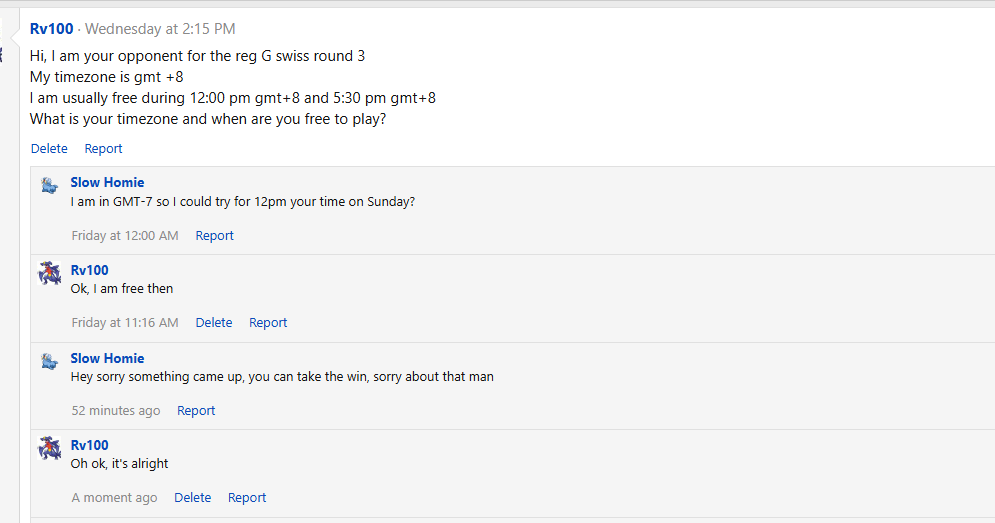The image size is (995, 523).
Task: Open the Rv100 profile from the post header
Action: [52, 29]
